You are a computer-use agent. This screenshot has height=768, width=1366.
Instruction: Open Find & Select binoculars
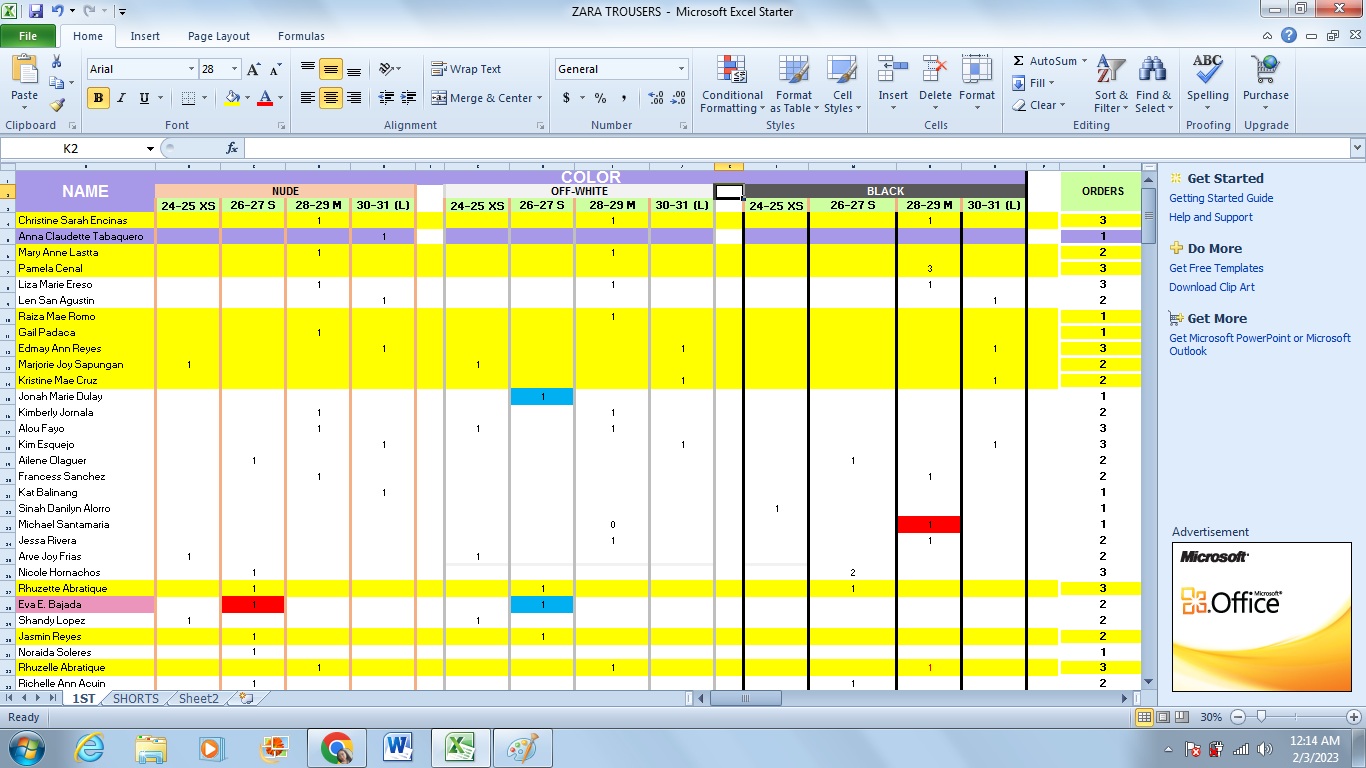tap(1153, 84)
